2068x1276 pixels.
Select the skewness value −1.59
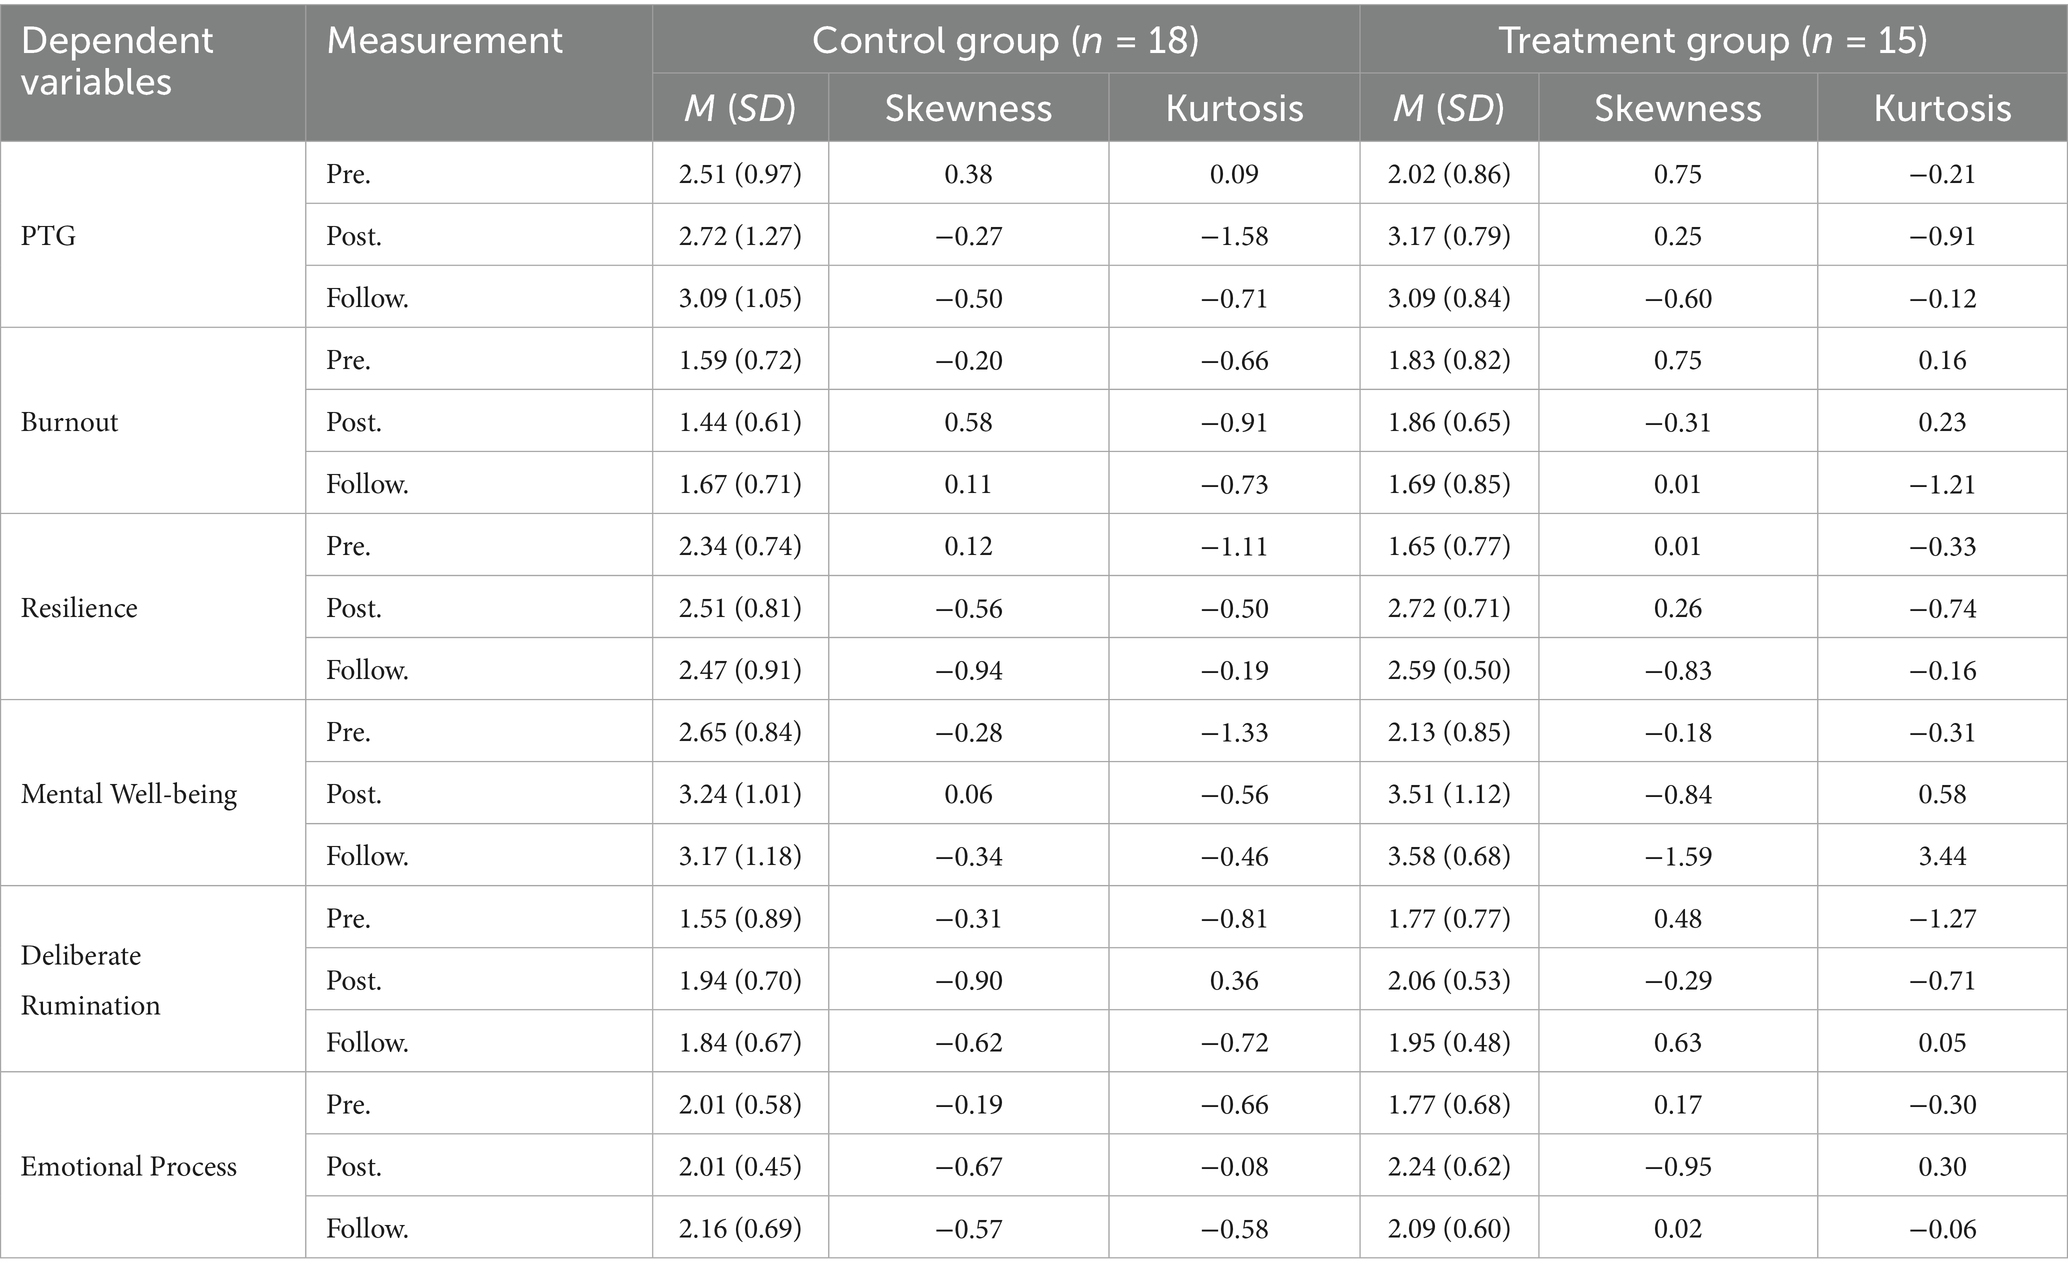(1677, 856)
